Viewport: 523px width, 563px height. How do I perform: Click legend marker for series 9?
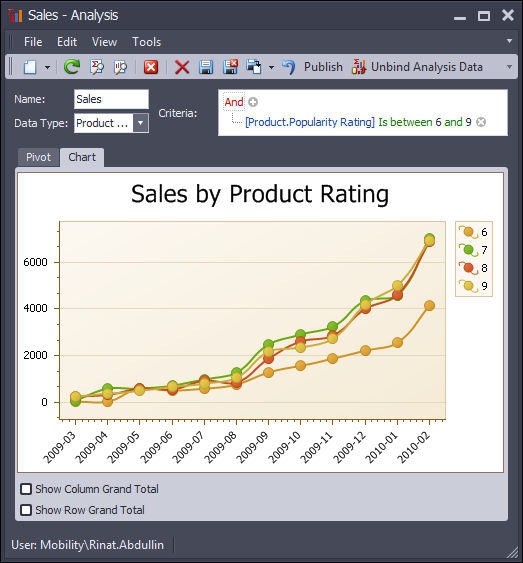pos(469,286)
